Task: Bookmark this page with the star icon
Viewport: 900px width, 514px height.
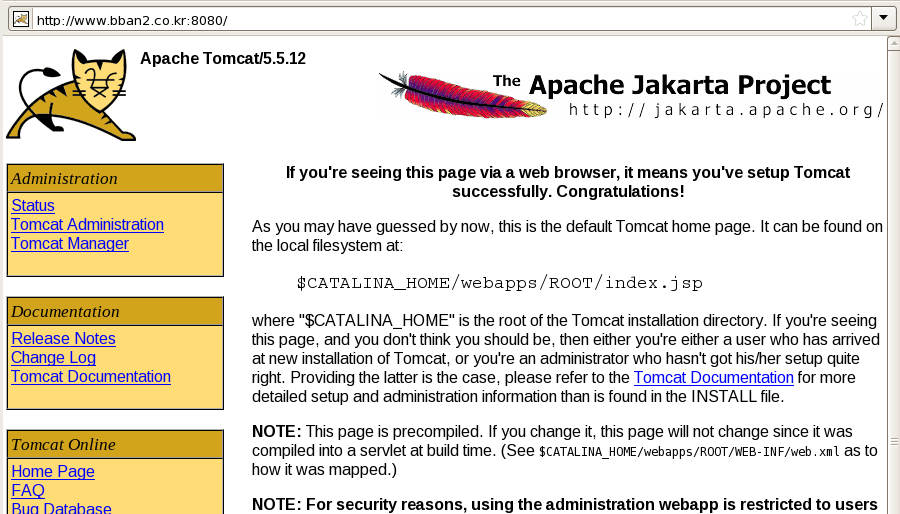Action: (x=859, y=20)
